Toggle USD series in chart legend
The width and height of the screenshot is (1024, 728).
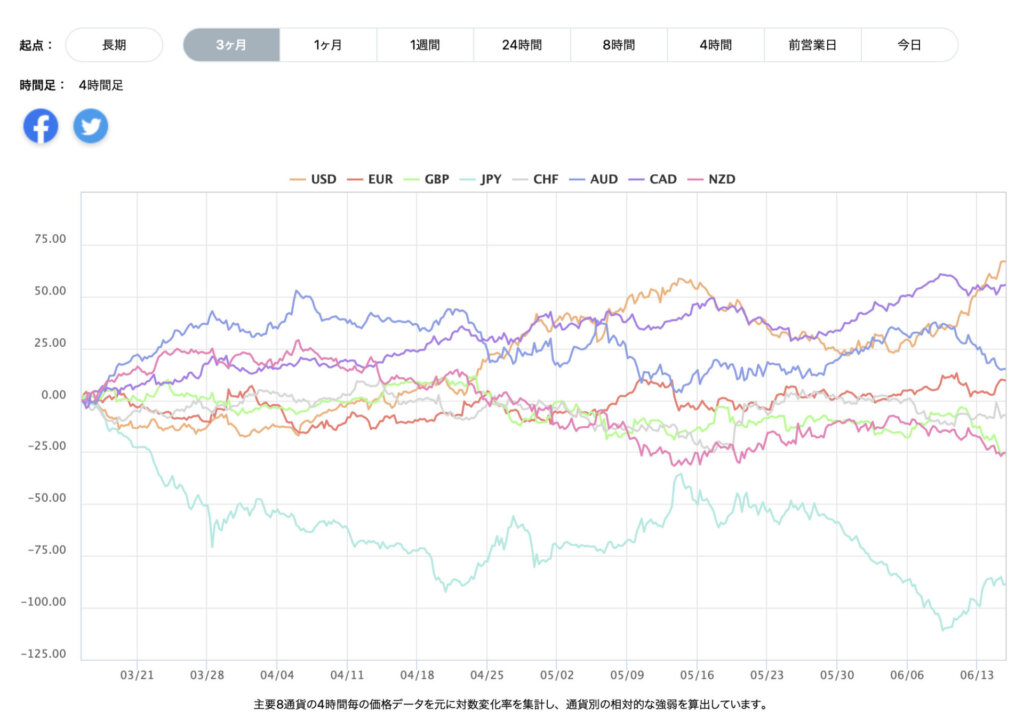tap(312, 179)
